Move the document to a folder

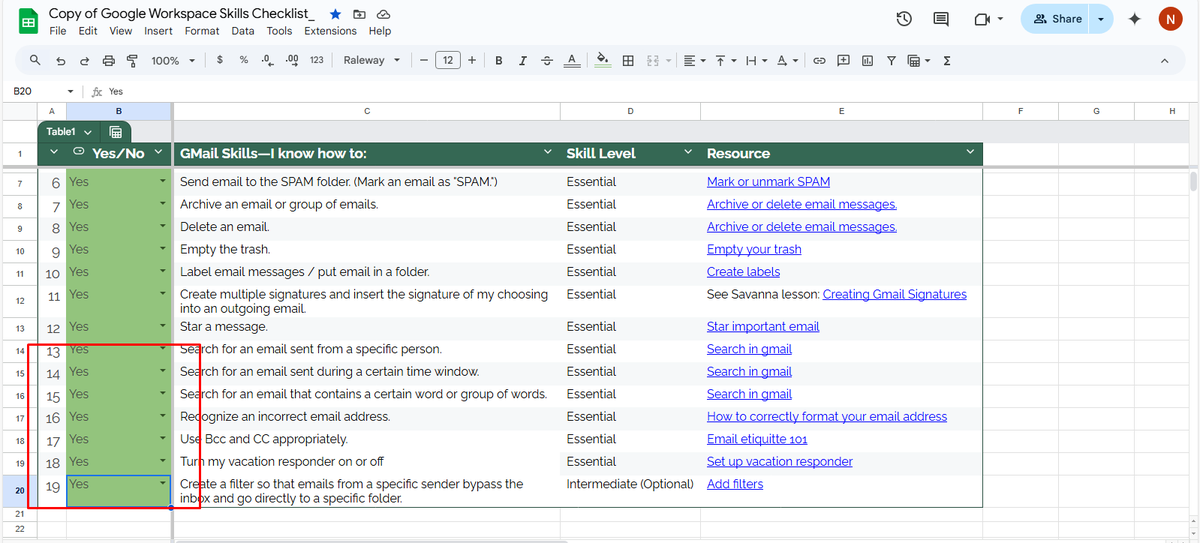(x=359, y=14)
